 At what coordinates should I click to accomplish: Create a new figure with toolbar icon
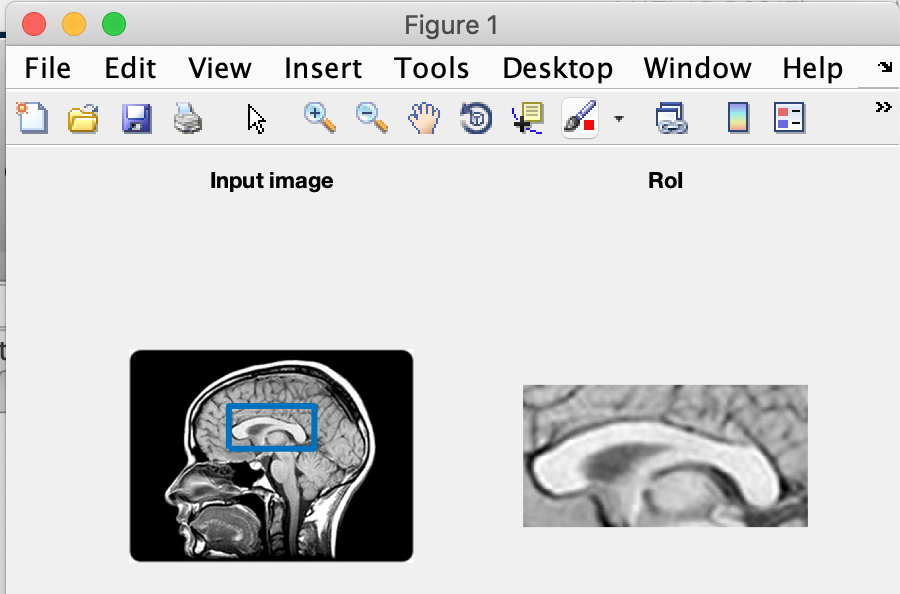pos(32,118)
